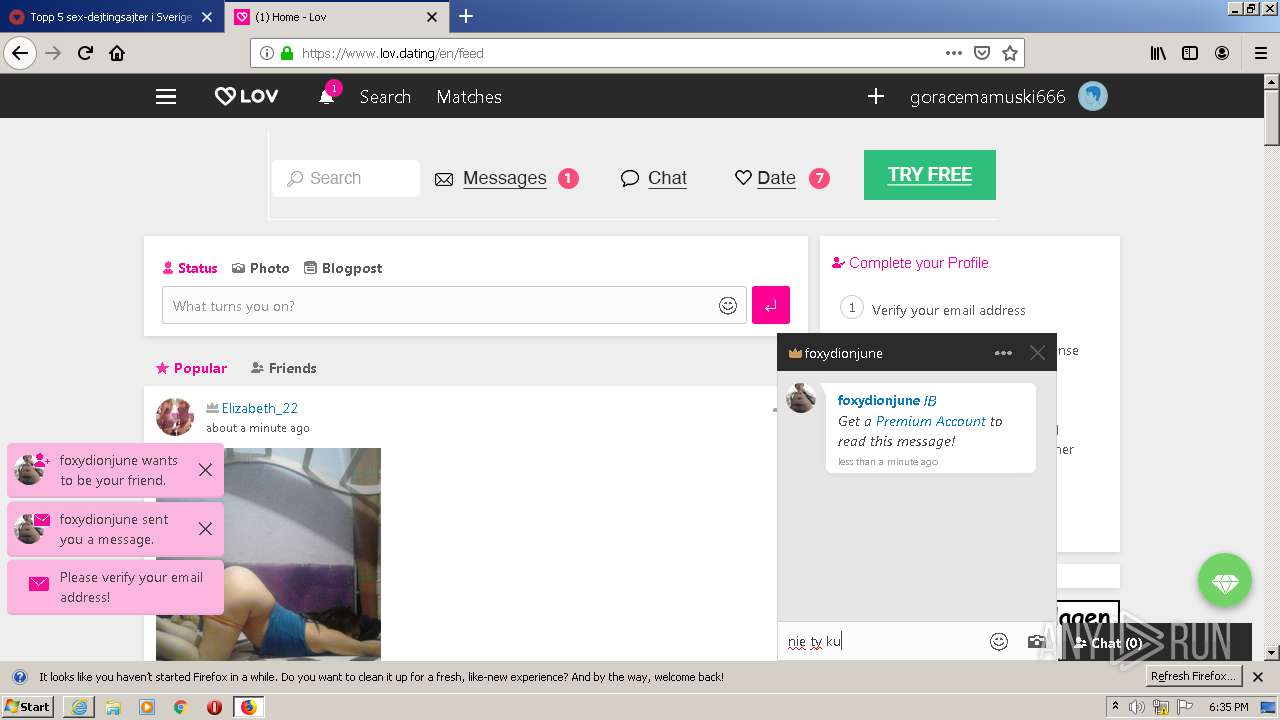Go back with browser back arrow
This screenshot has width=1280, height=720.
tap(20, 53)
